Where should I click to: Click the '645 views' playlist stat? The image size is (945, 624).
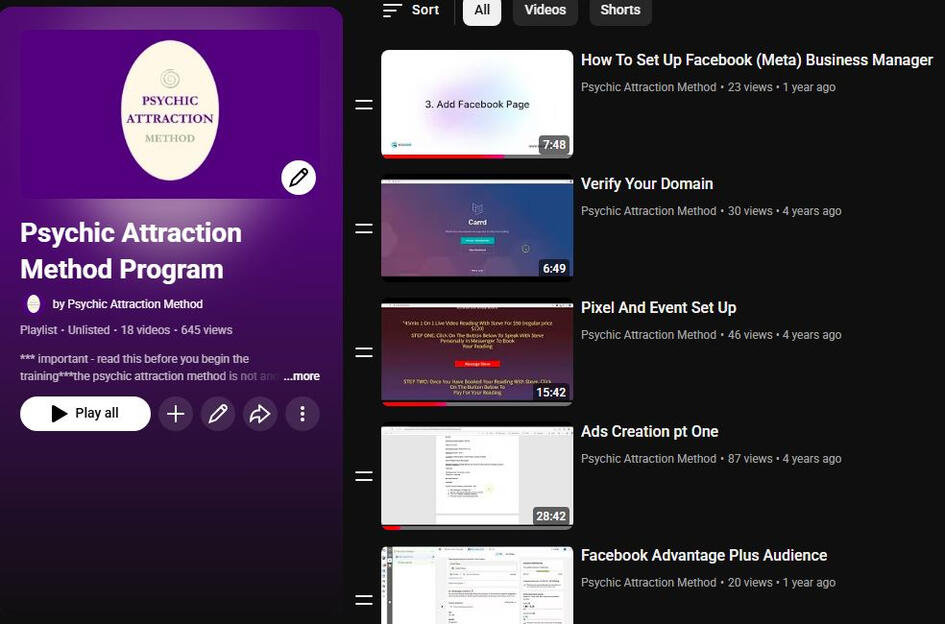(207, 330)
